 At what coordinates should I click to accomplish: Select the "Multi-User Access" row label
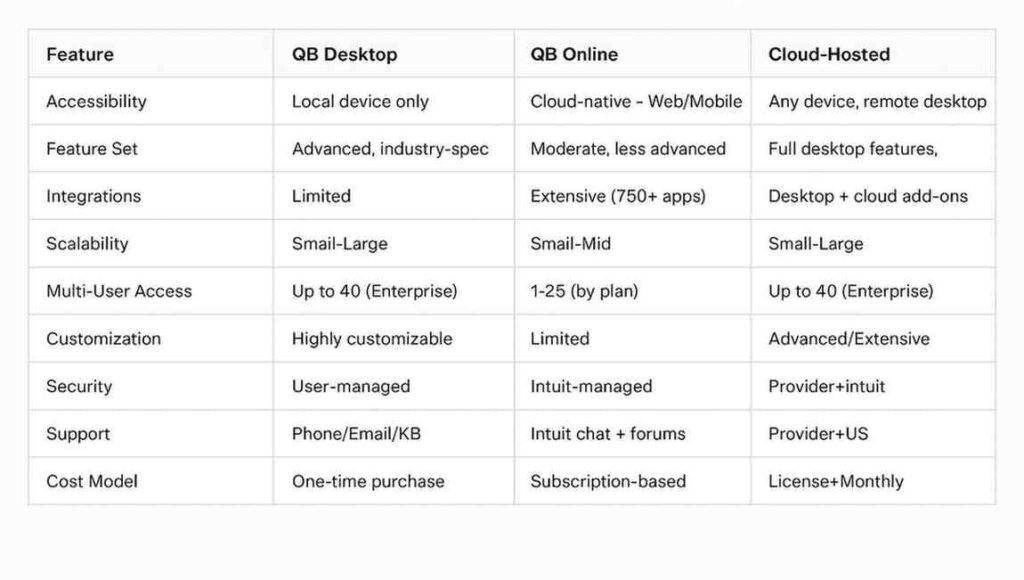(x=119, y=291)
